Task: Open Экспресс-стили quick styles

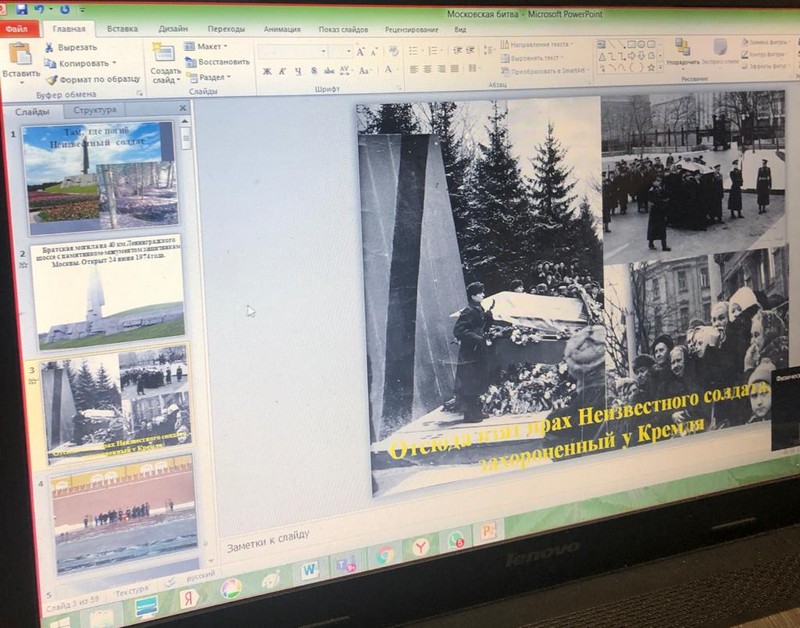Action: pos(720,52)
